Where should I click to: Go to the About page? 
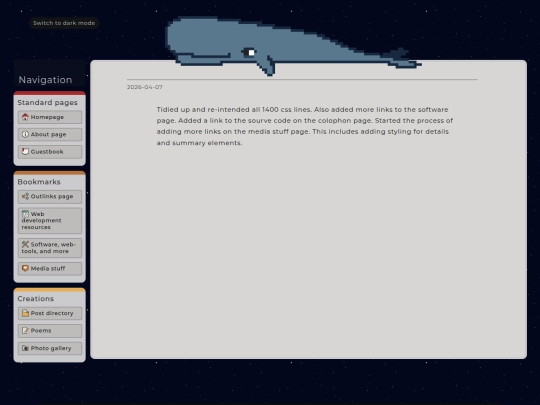tap(50, 134)
